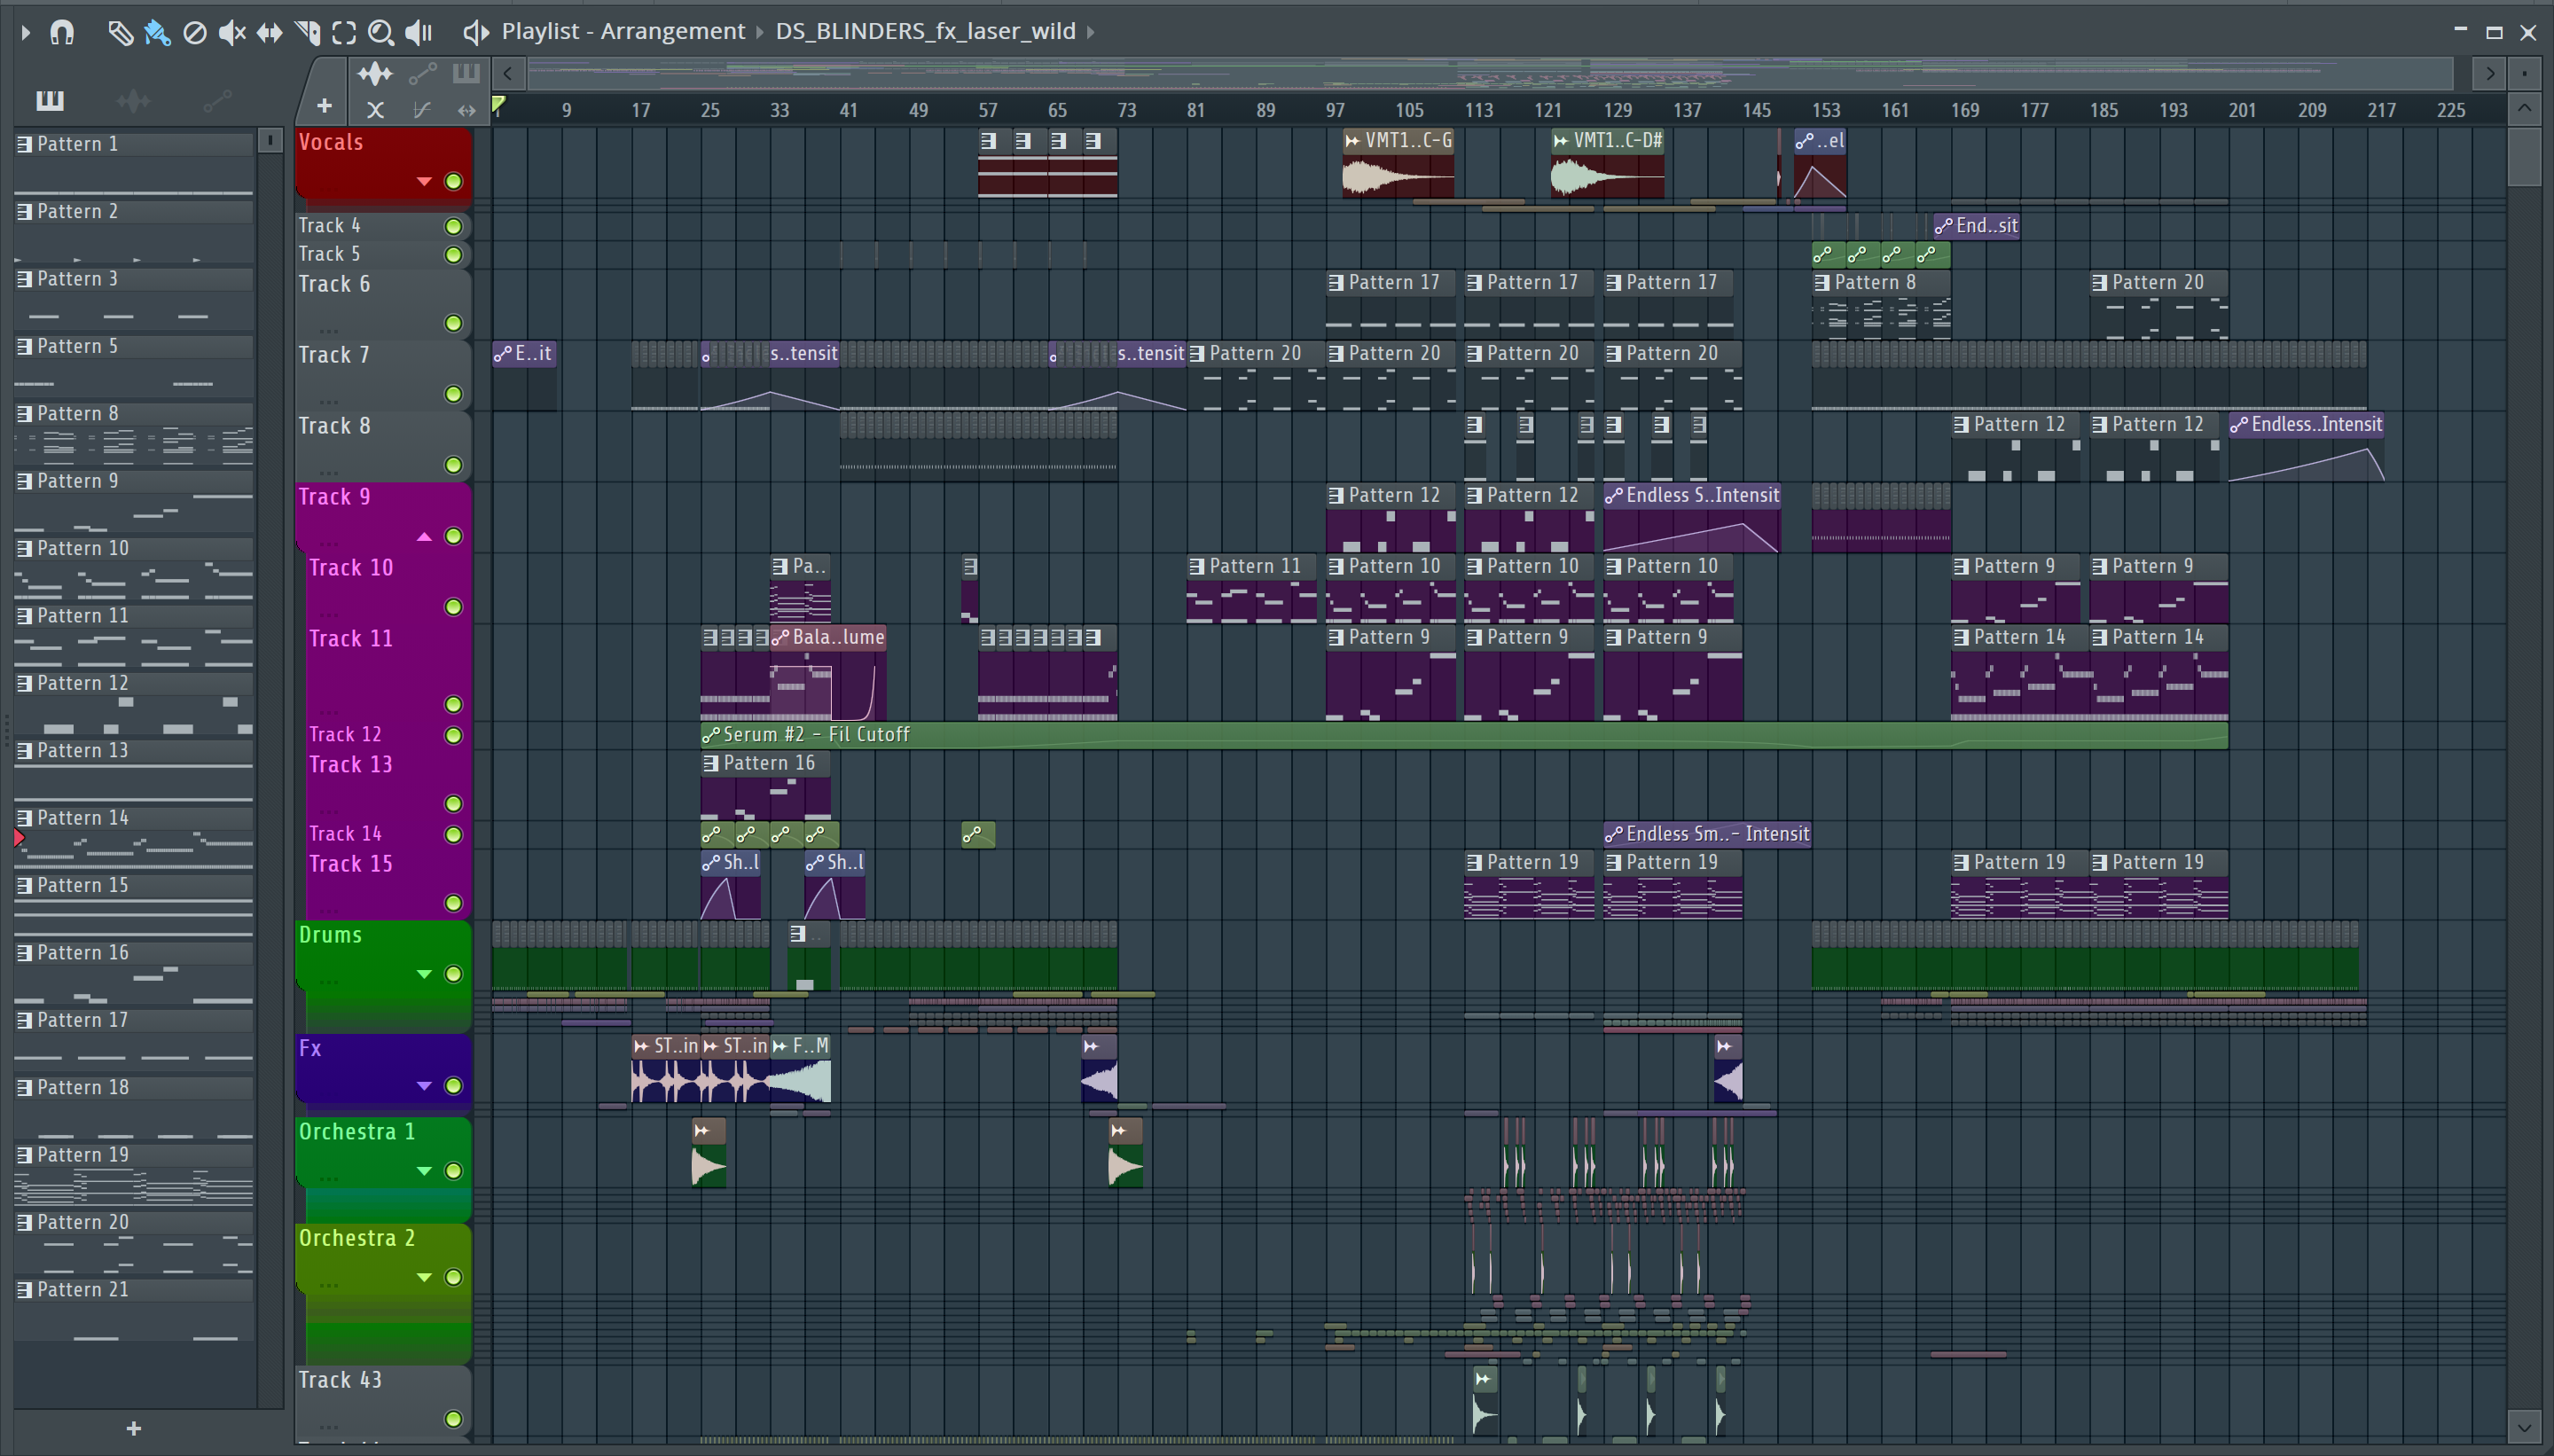Add a new track with plus button

coord(324,106)
